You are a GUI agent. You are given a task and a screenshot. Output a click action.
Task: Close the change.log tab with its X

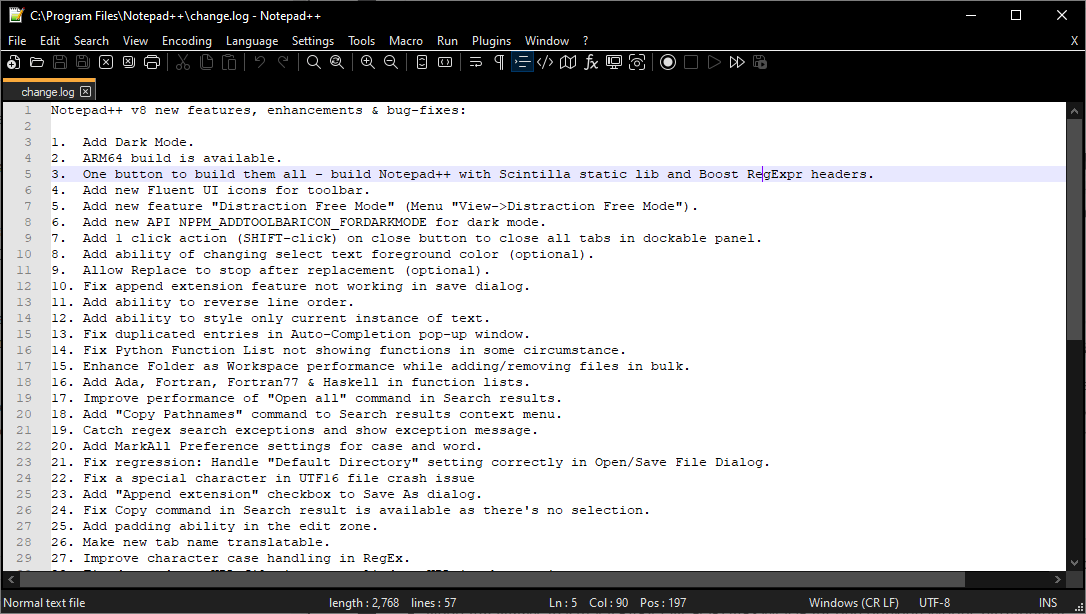coord(85,91)
